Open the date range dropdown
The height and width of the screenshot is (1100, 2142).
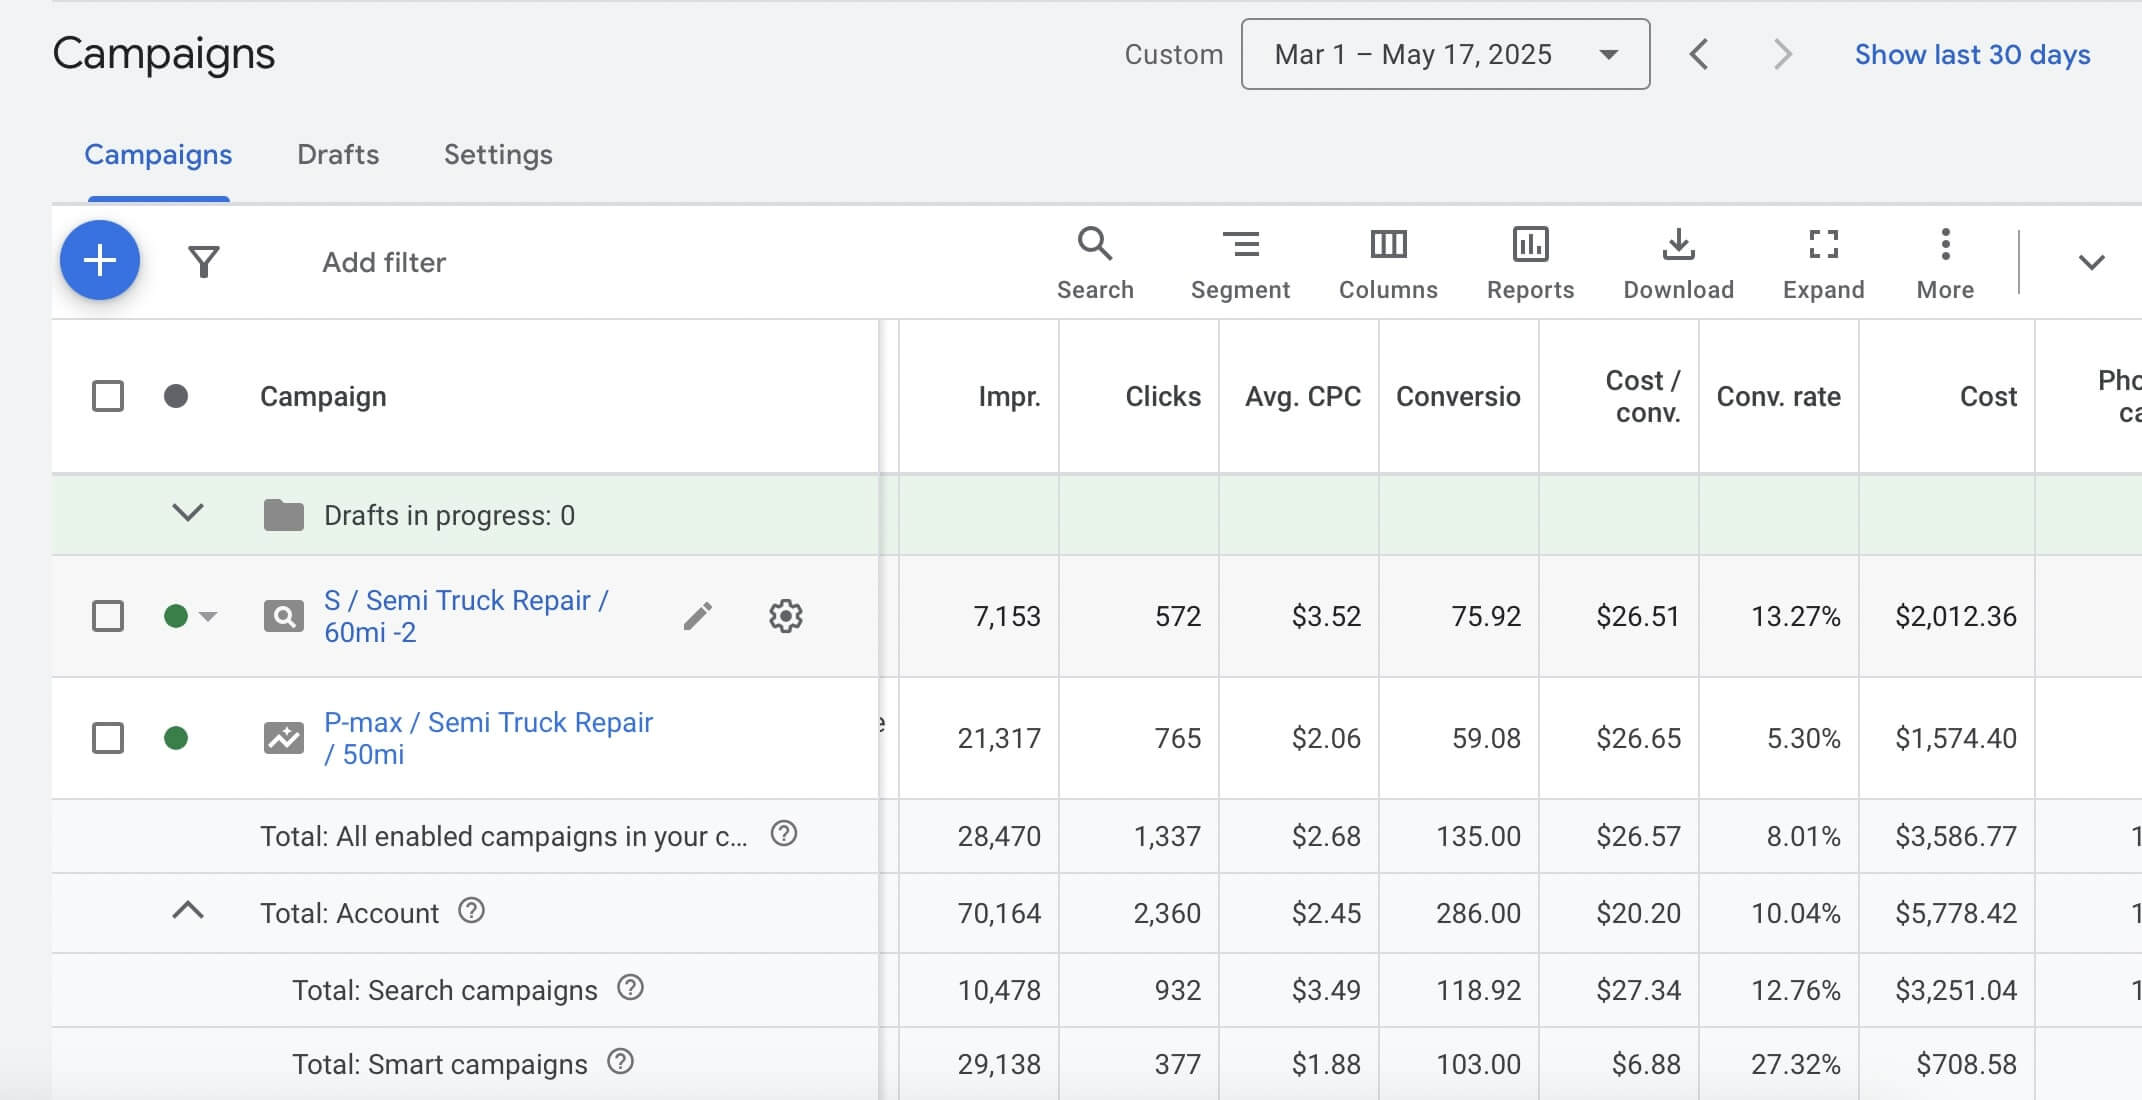(x=1445, y=54)
